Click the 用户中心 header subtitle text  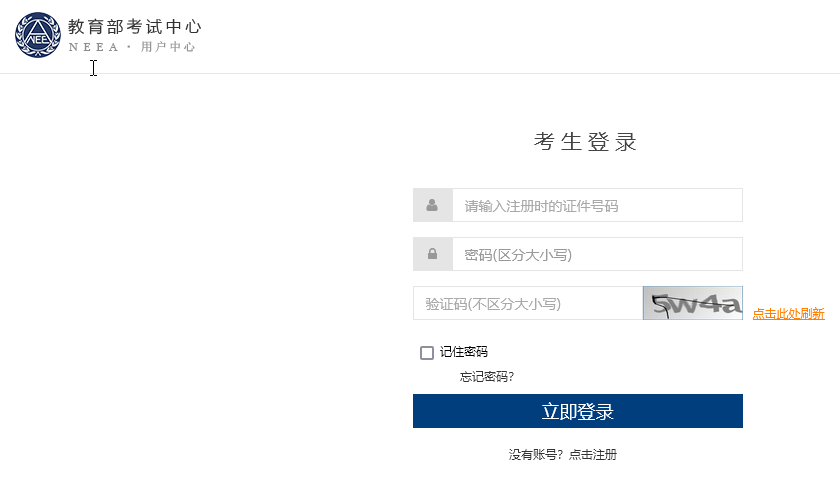click(x=168, y=47)
